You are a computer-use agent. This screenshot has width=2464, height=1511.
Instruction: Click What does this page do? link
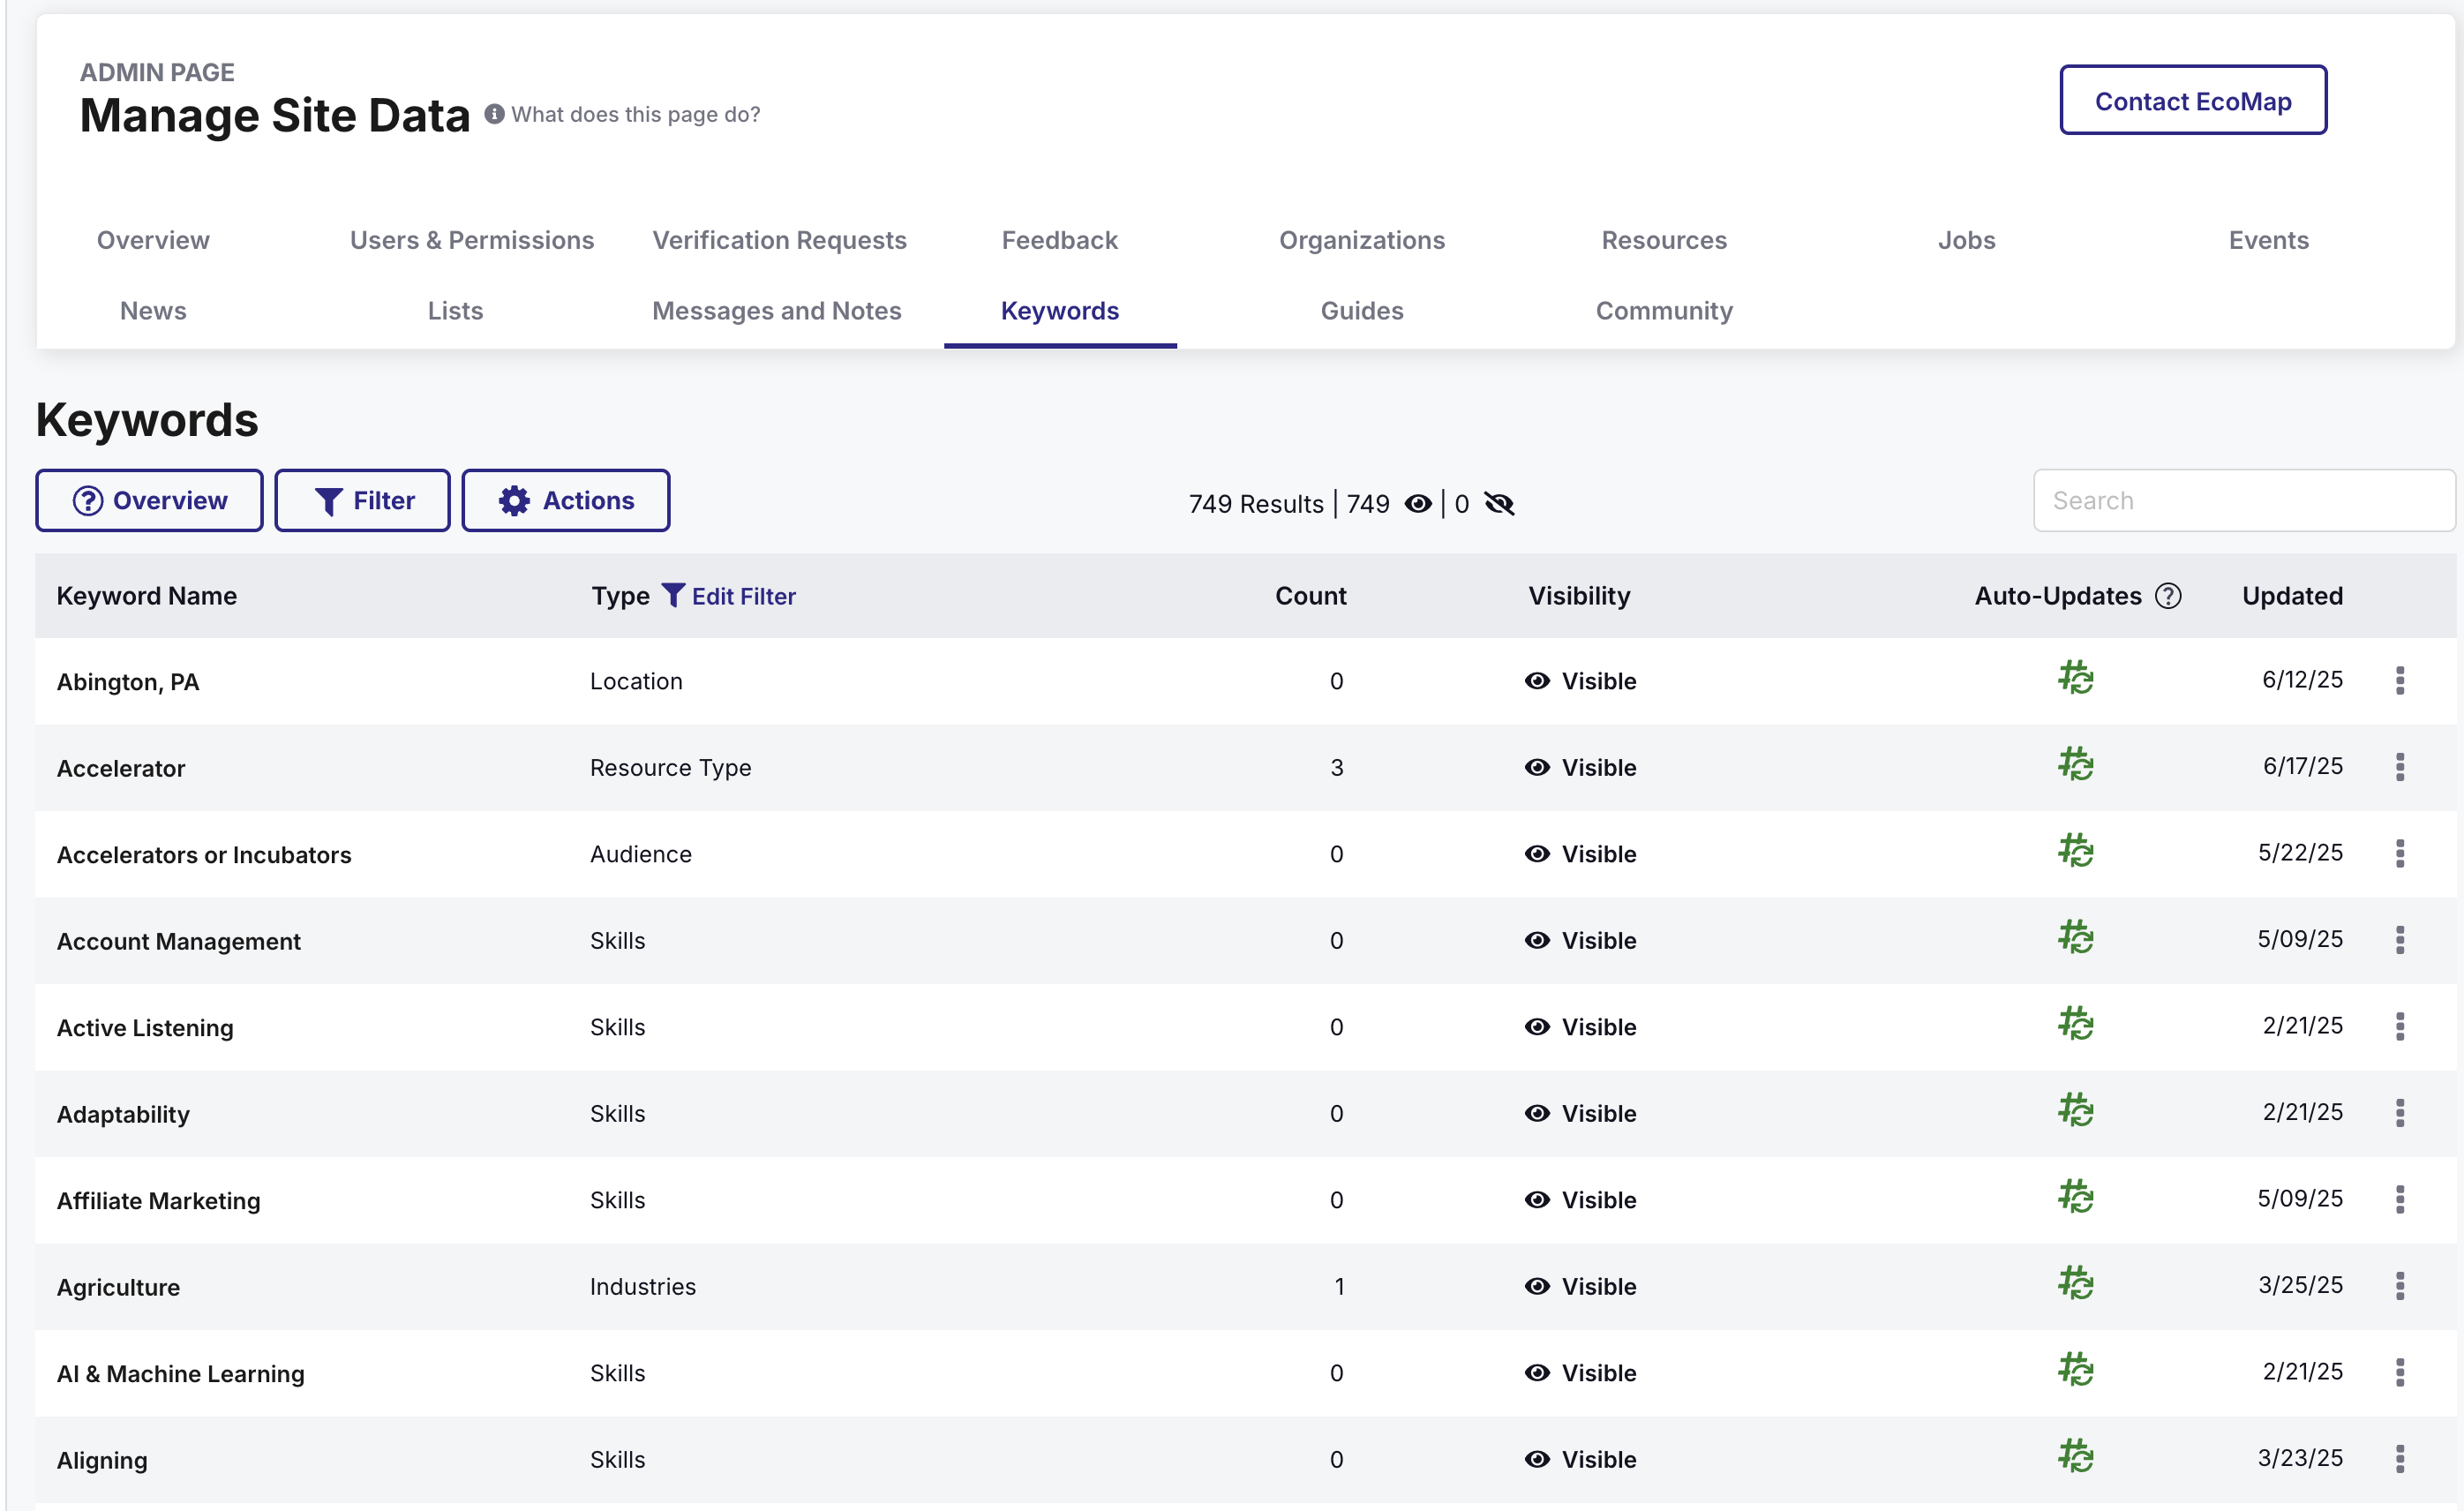tap(636, 114)
